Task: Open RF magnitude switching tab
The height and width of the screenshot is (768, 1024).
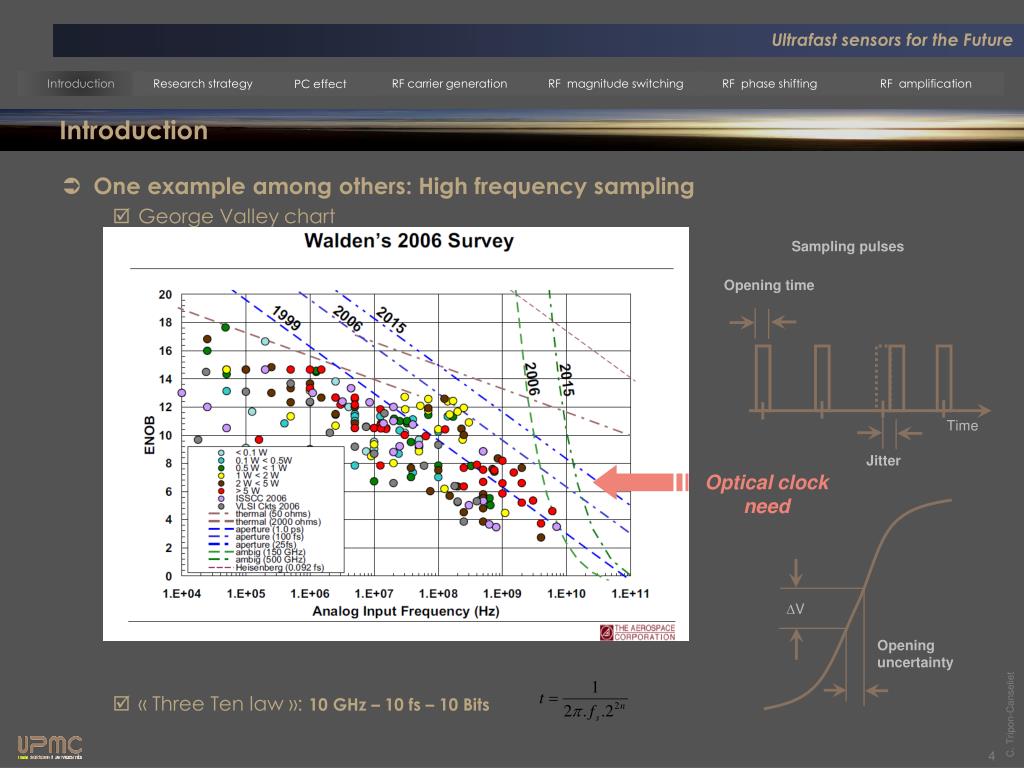Action: tap(616, 84)
